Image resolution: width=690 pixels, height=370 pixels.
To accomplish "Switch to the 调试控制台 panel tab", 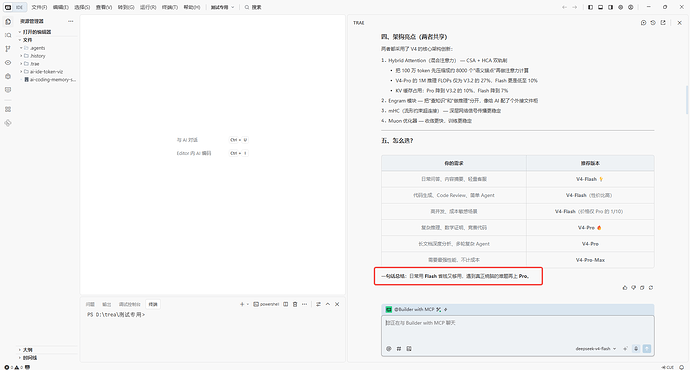I will click(x=129, y=304).
